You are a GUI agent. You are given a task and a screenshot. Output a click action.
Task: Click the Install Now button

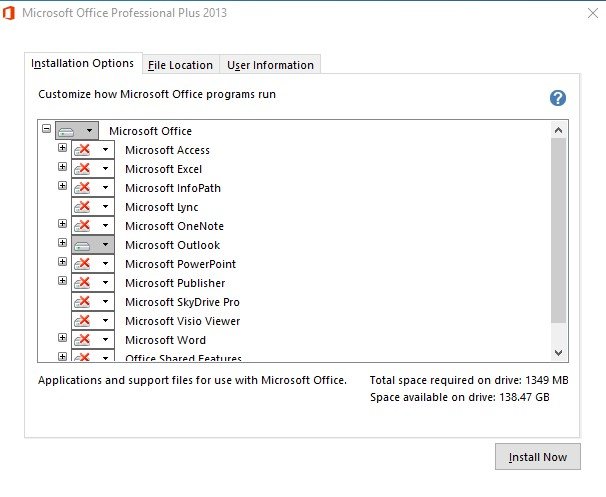coord(538,457)
